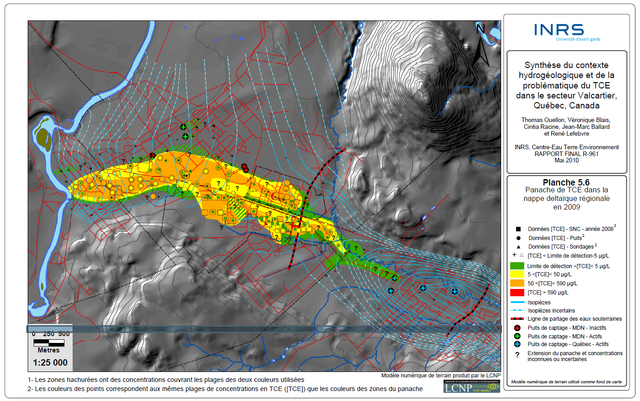Click 'Modèle numérique de terrain produit par le LCNP'
Image resolution: width=640 pixels, height=401 pixels.
(441, 376)
